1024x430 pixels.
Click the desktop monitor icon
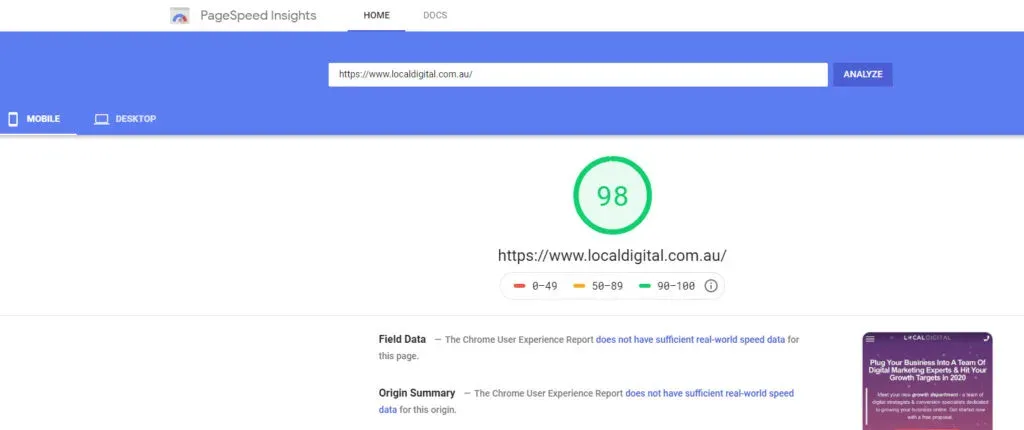point(101,119)
